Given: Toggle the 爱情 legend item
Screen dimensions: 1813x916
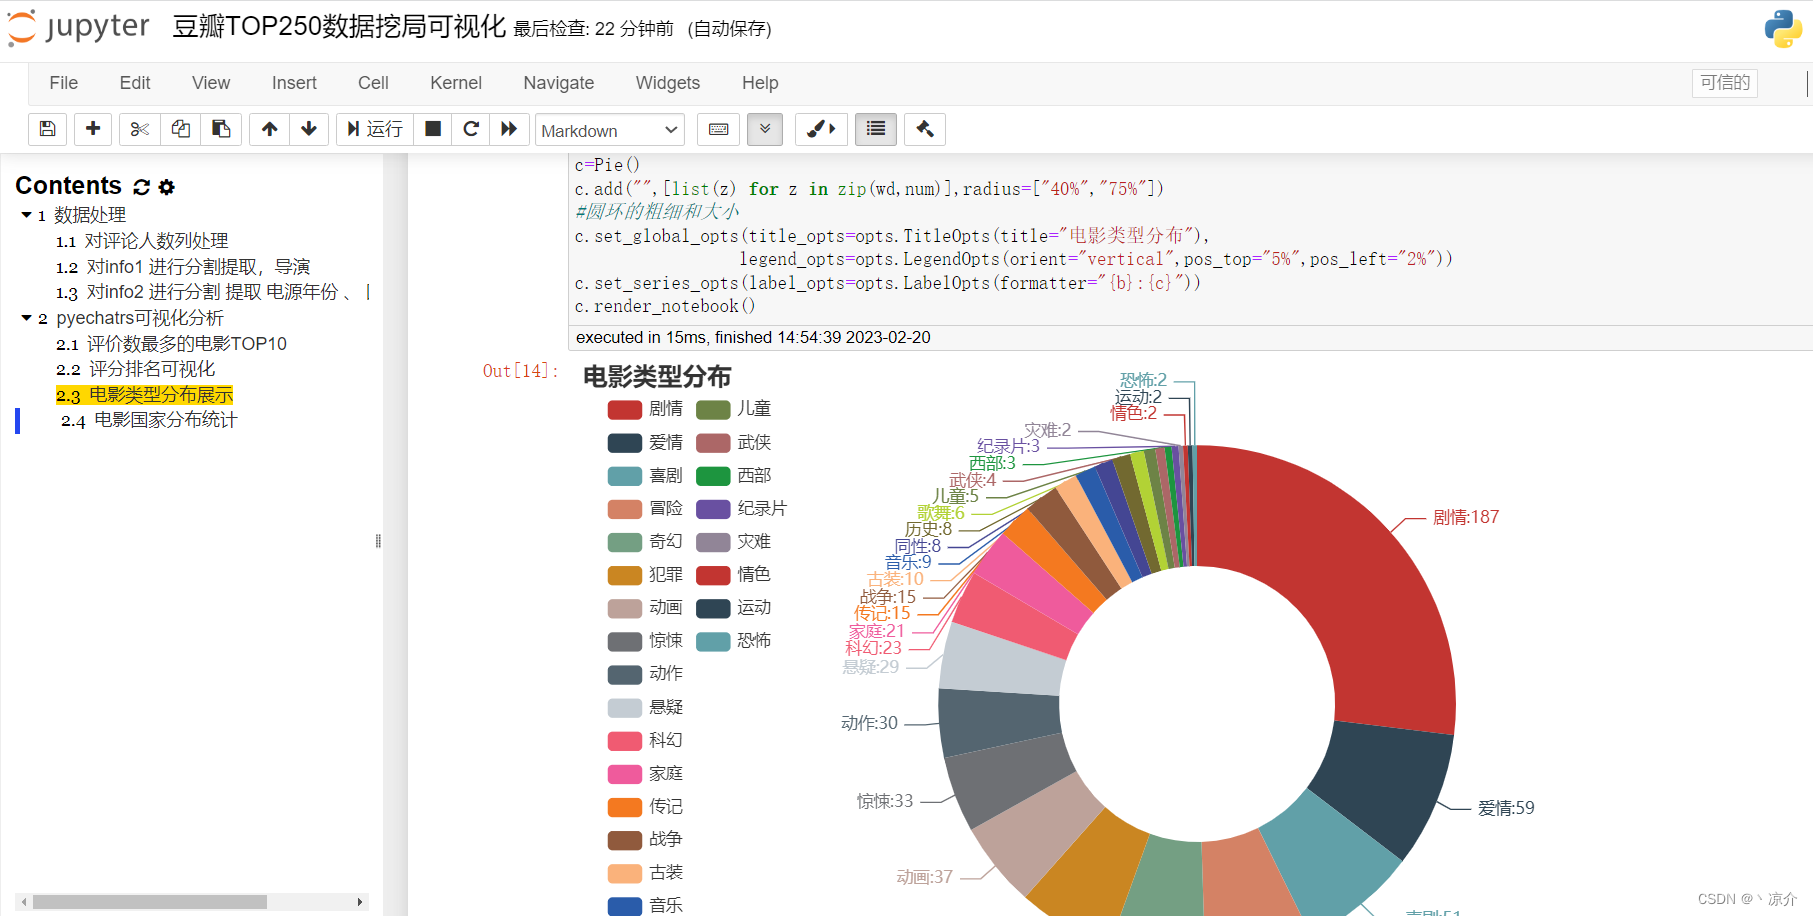Looking at the screenshot, I should pyautogui.click(x=646, y=443).
